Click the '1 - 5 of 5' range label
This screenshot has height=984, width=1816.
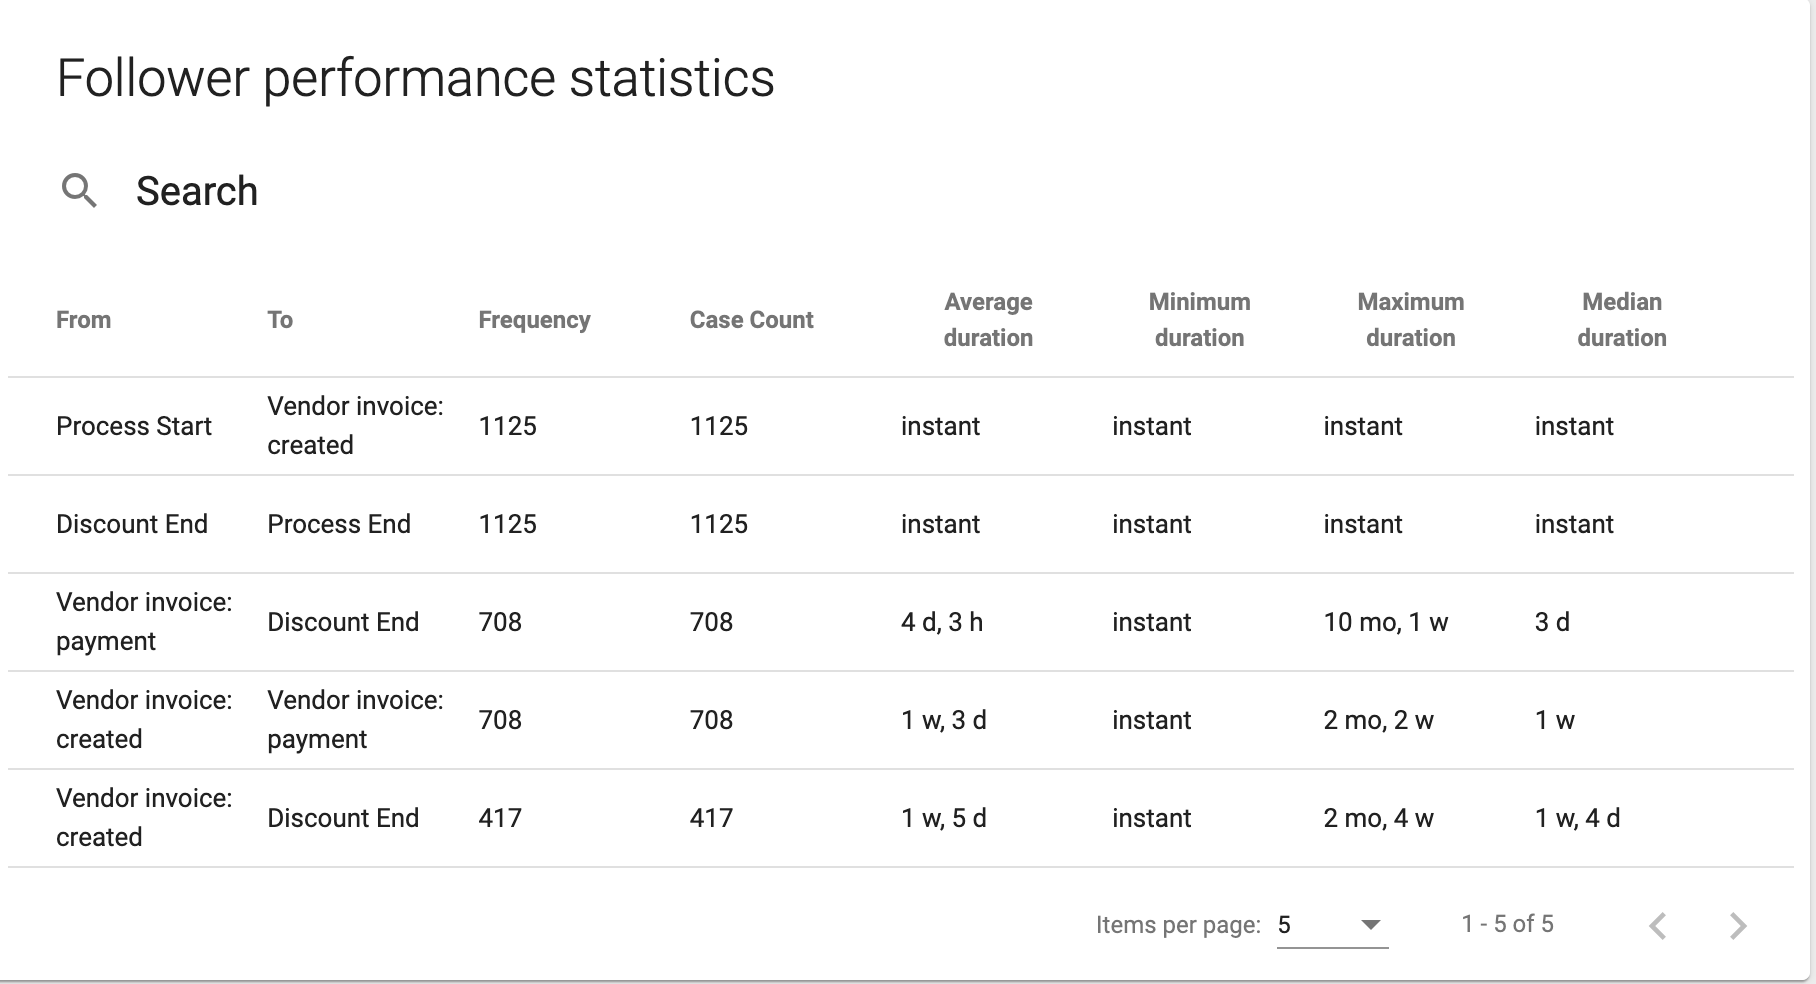[x=1507, y=924]
